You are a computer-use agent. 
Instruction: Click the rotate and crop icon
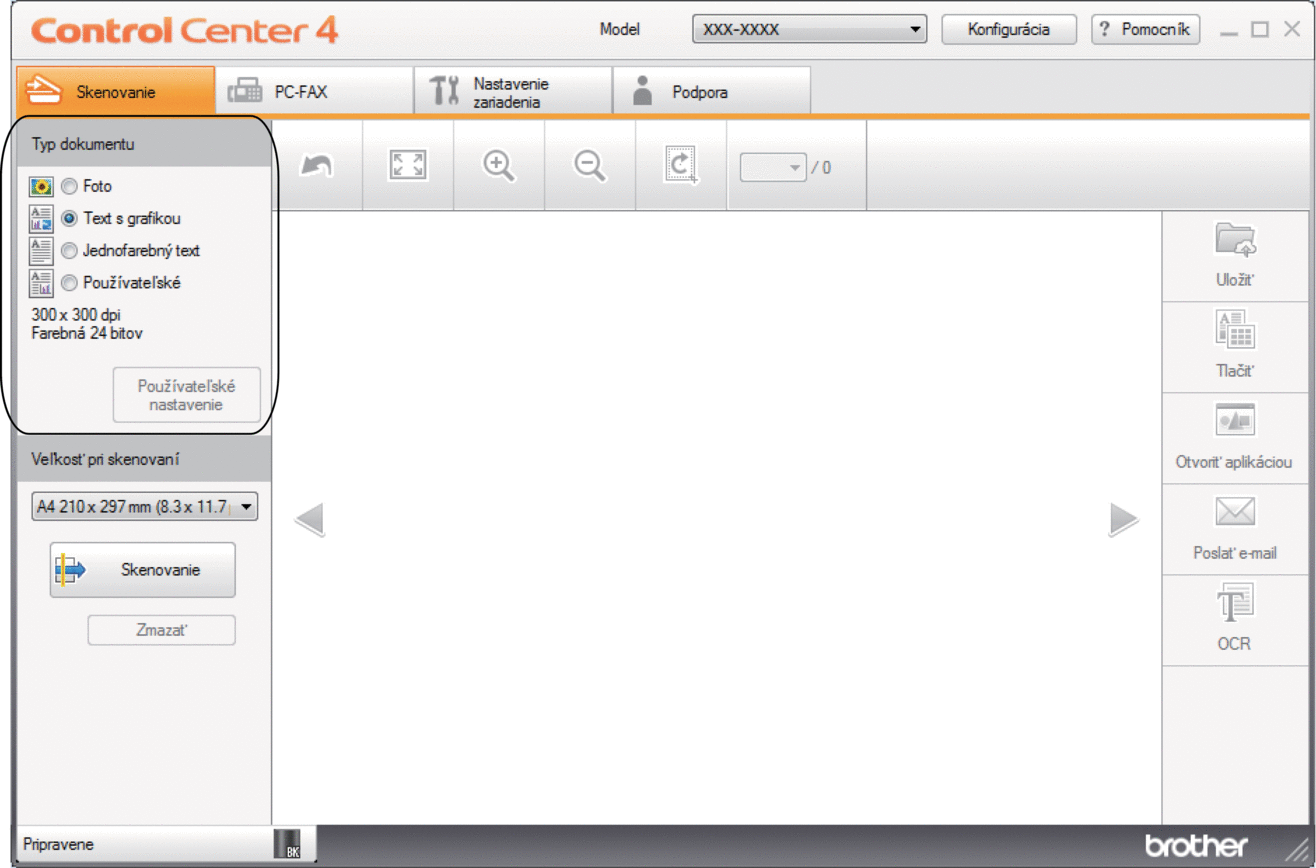tap(682, 166)
